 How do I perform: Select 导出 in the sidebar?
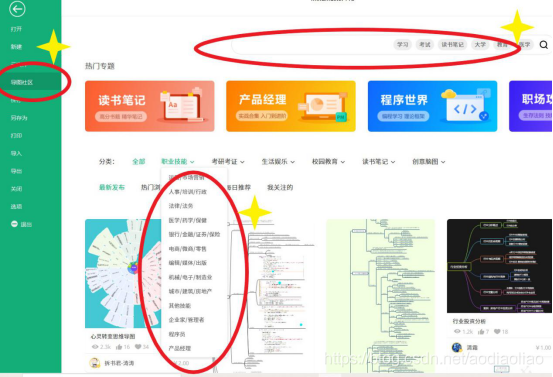coord(16,171)
